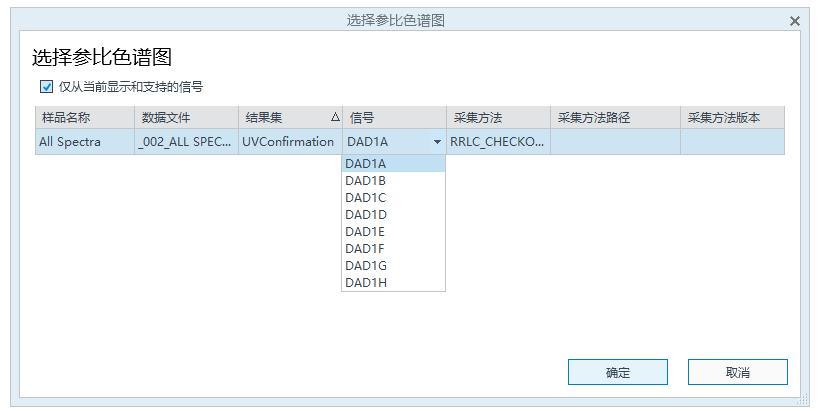Click the 确定 confirm button
Screen dimensions: 820x411
(x=618, y=372)
